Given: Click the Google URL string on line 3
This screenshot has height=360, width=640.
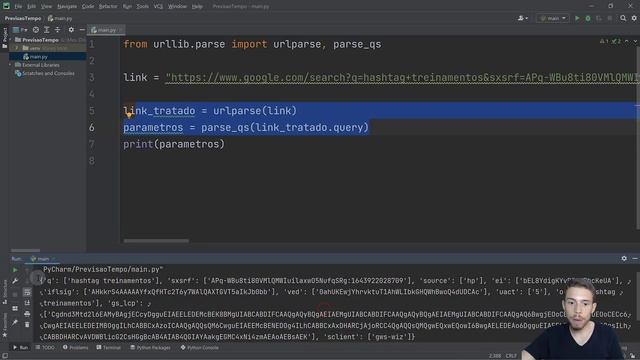Looking at the screenshot, I should pos(402,78).
